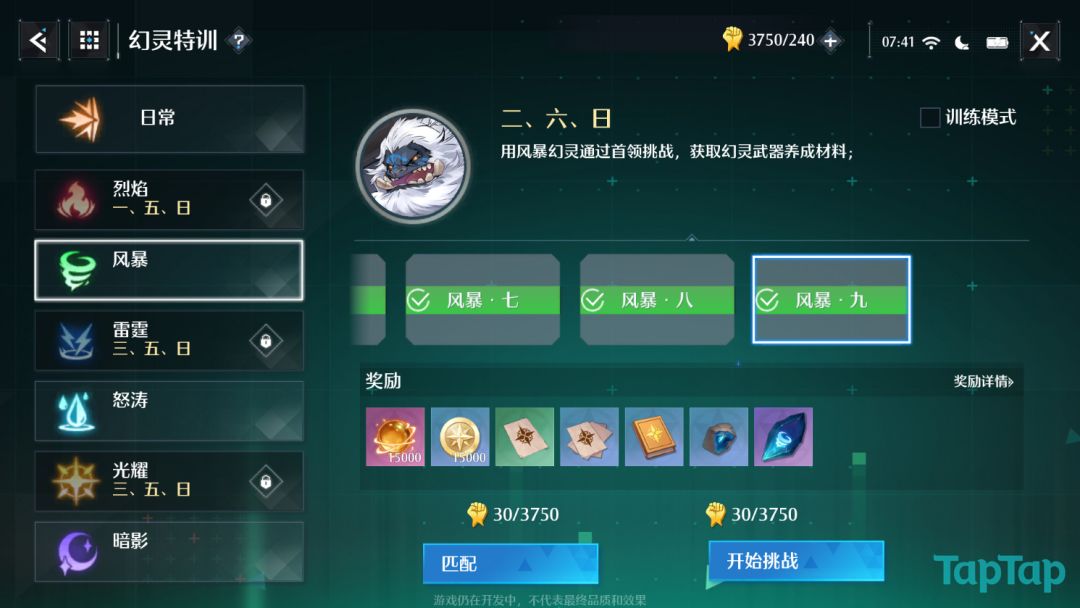The height and width of the screenshot is (608, 1080).
Task: View the purple crystal reward item
Action: pyautogui.click(x=783, y=437)
